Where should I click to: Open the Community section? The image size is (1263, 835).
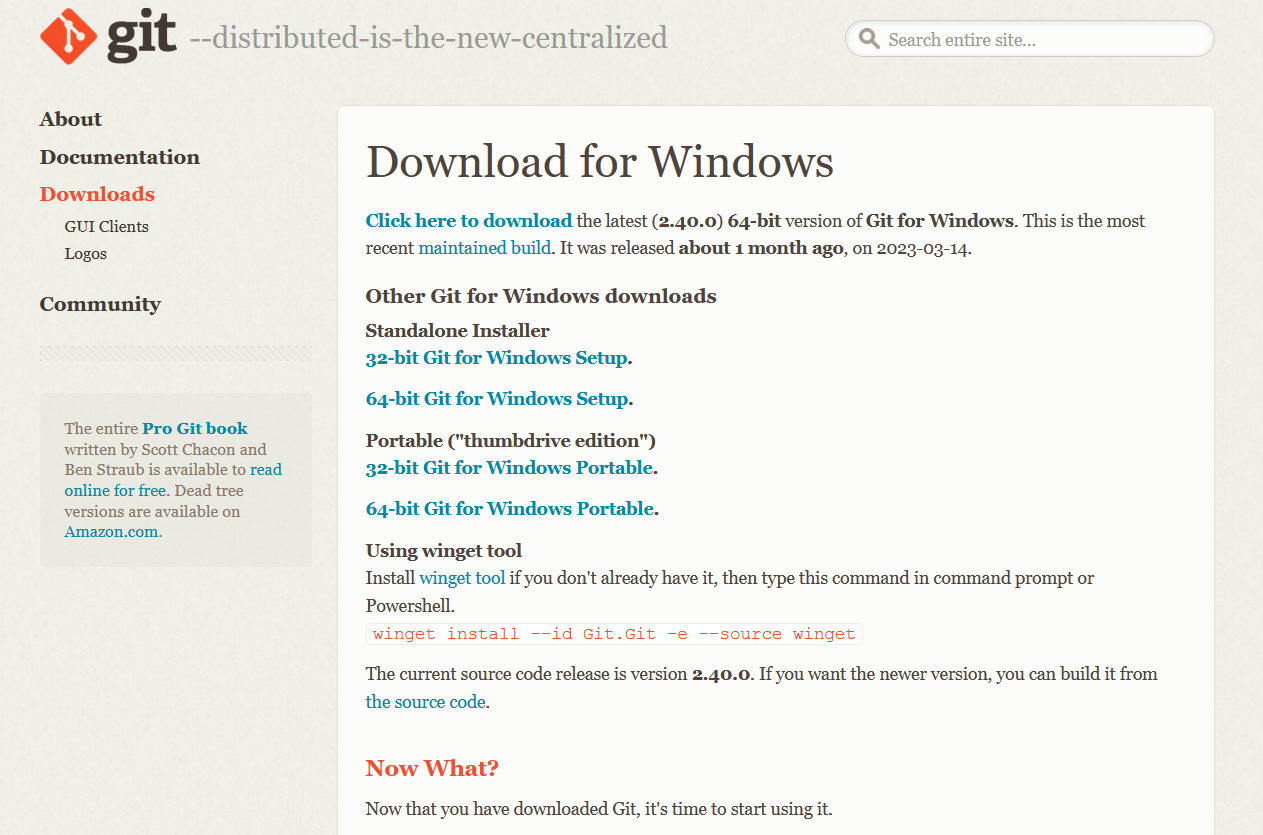click(x=100, y=304)
